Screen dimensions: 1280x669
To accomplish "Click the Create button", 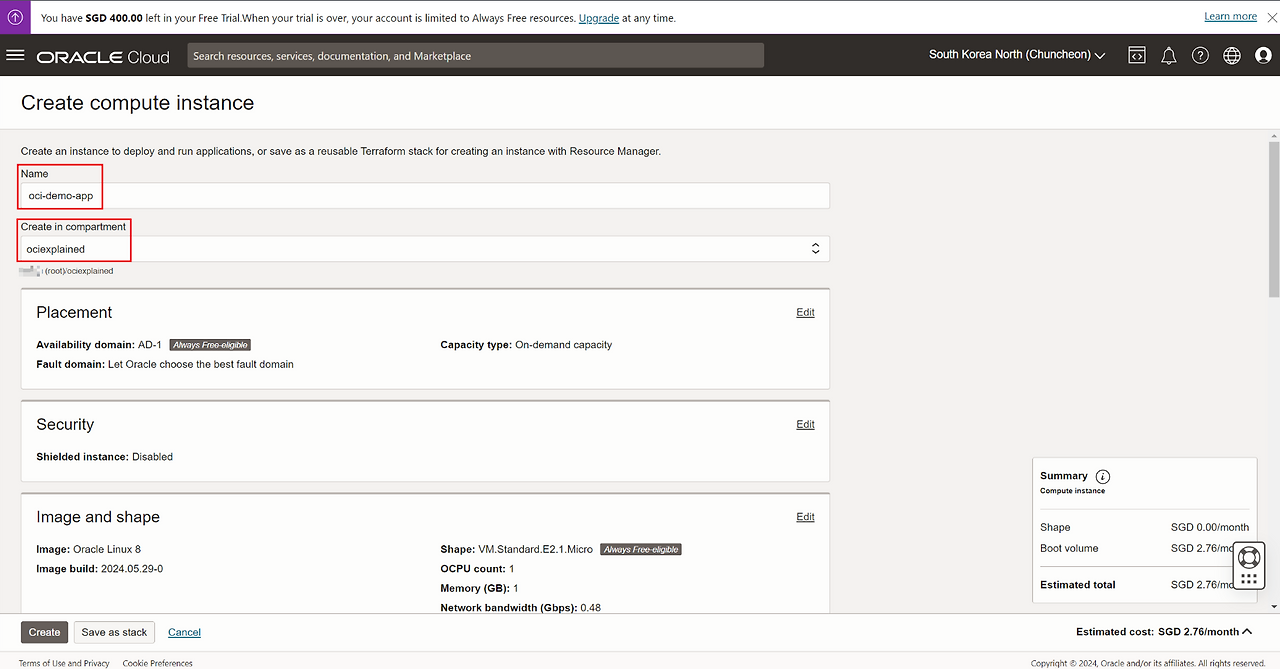I will tap(44, 632).
